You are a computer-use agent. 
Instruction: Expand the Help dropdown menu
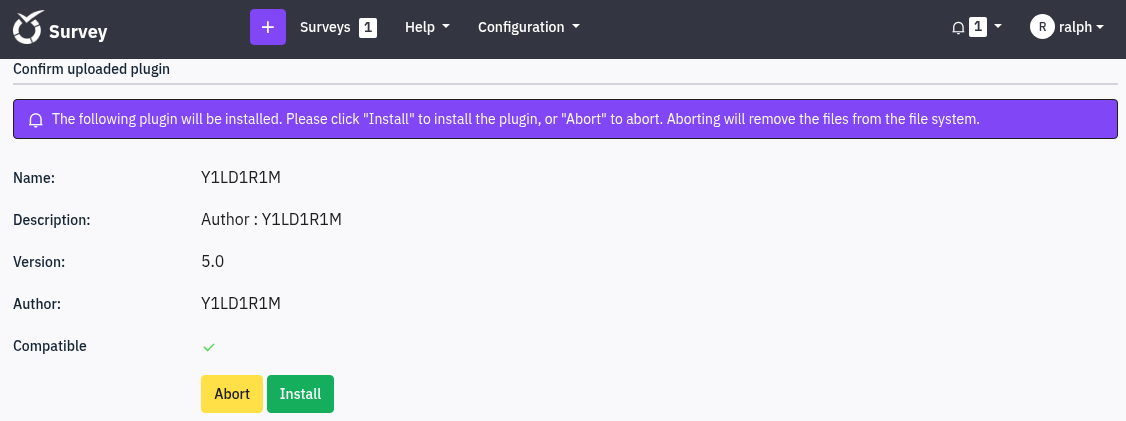[427, 27]
